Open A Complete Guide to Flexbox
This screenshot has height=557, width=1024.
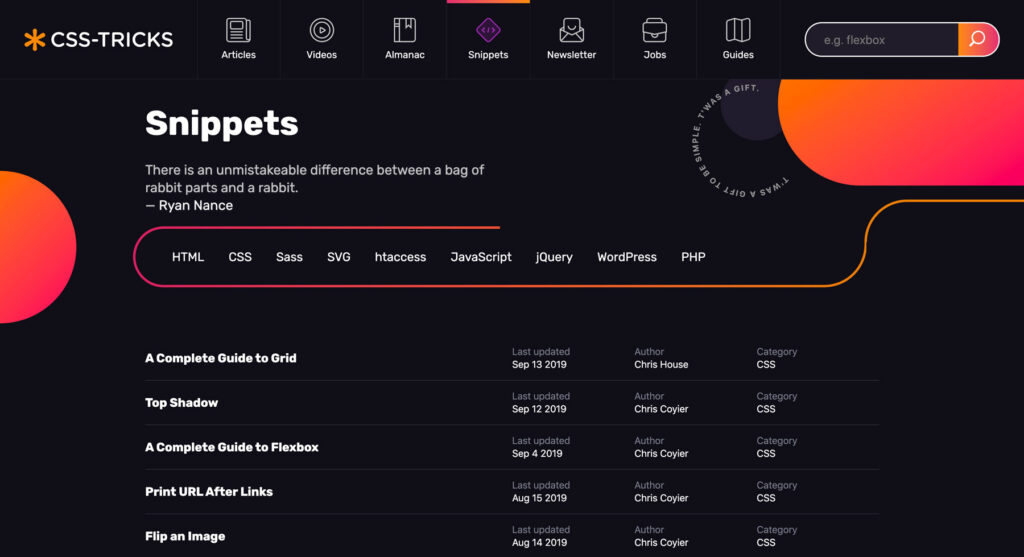(232, 447)
